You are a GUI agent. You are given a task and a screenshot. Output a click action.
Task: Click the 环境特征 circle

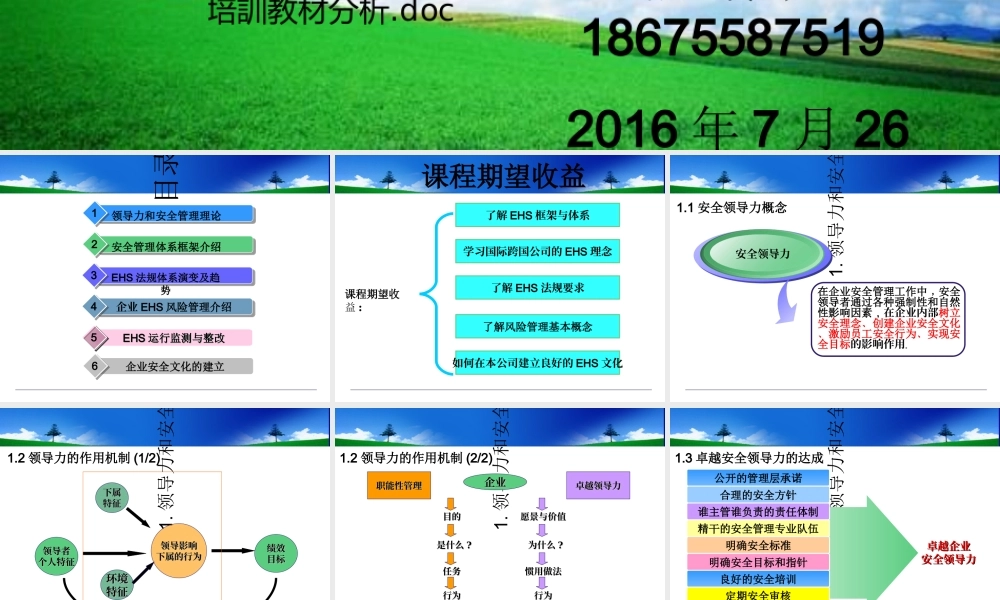click(117, 584)
